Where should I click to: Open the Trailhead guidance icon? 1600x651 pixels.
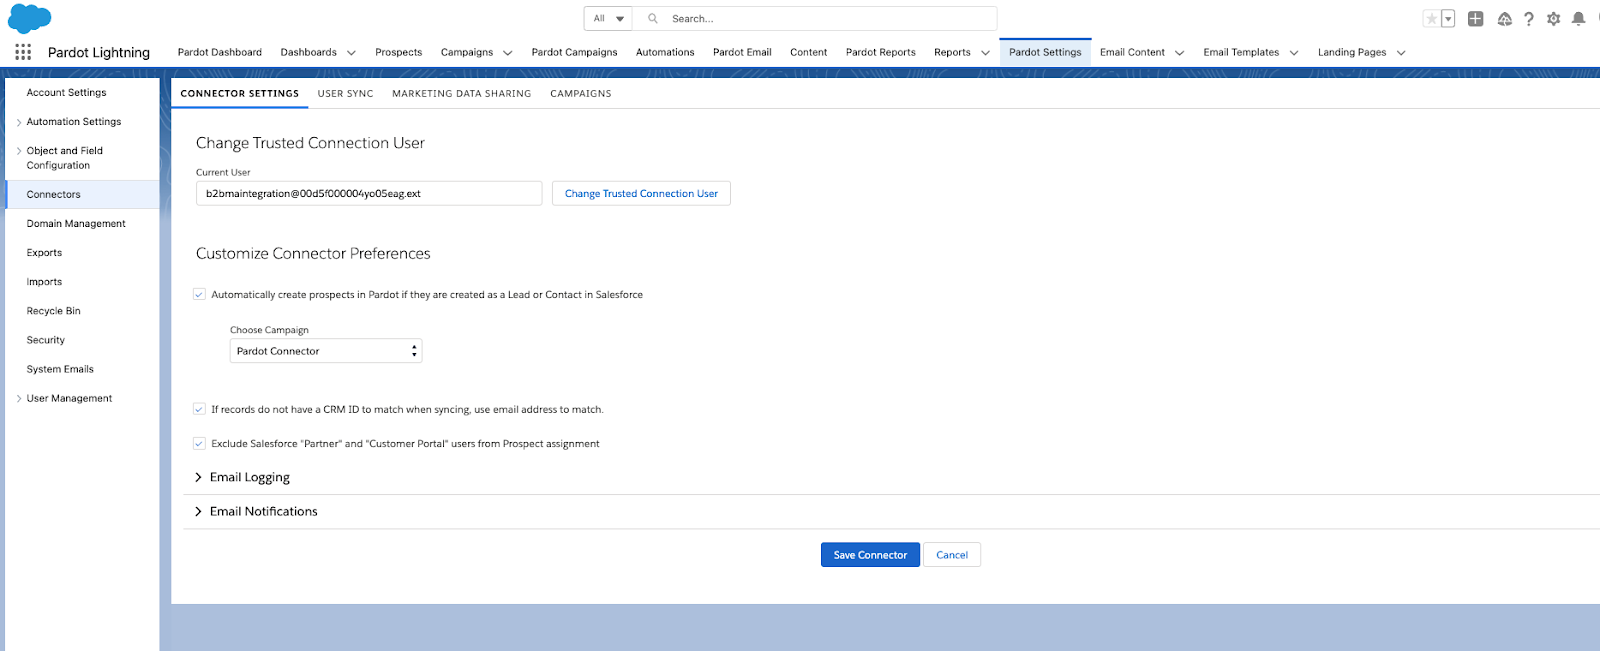click(x=1504, y=19)
